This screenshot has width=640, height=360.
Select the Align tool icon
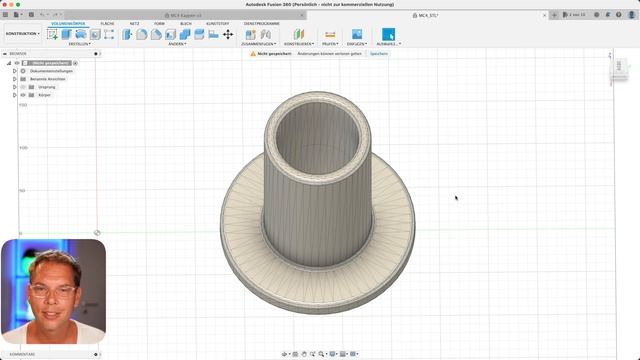tap(213, 34)
